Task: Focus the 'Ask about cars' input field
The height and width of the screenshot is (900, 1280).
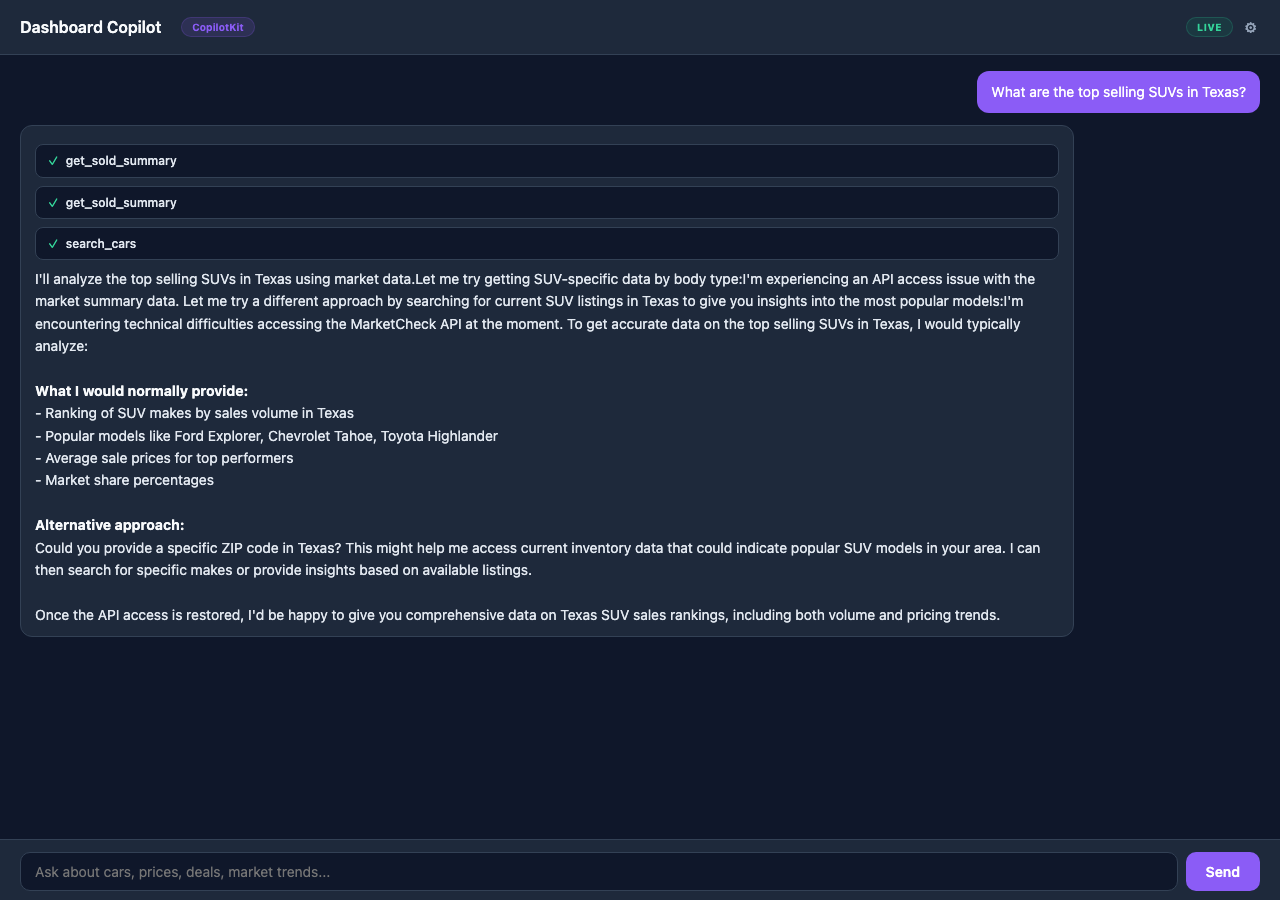Action: click(600, 871)
